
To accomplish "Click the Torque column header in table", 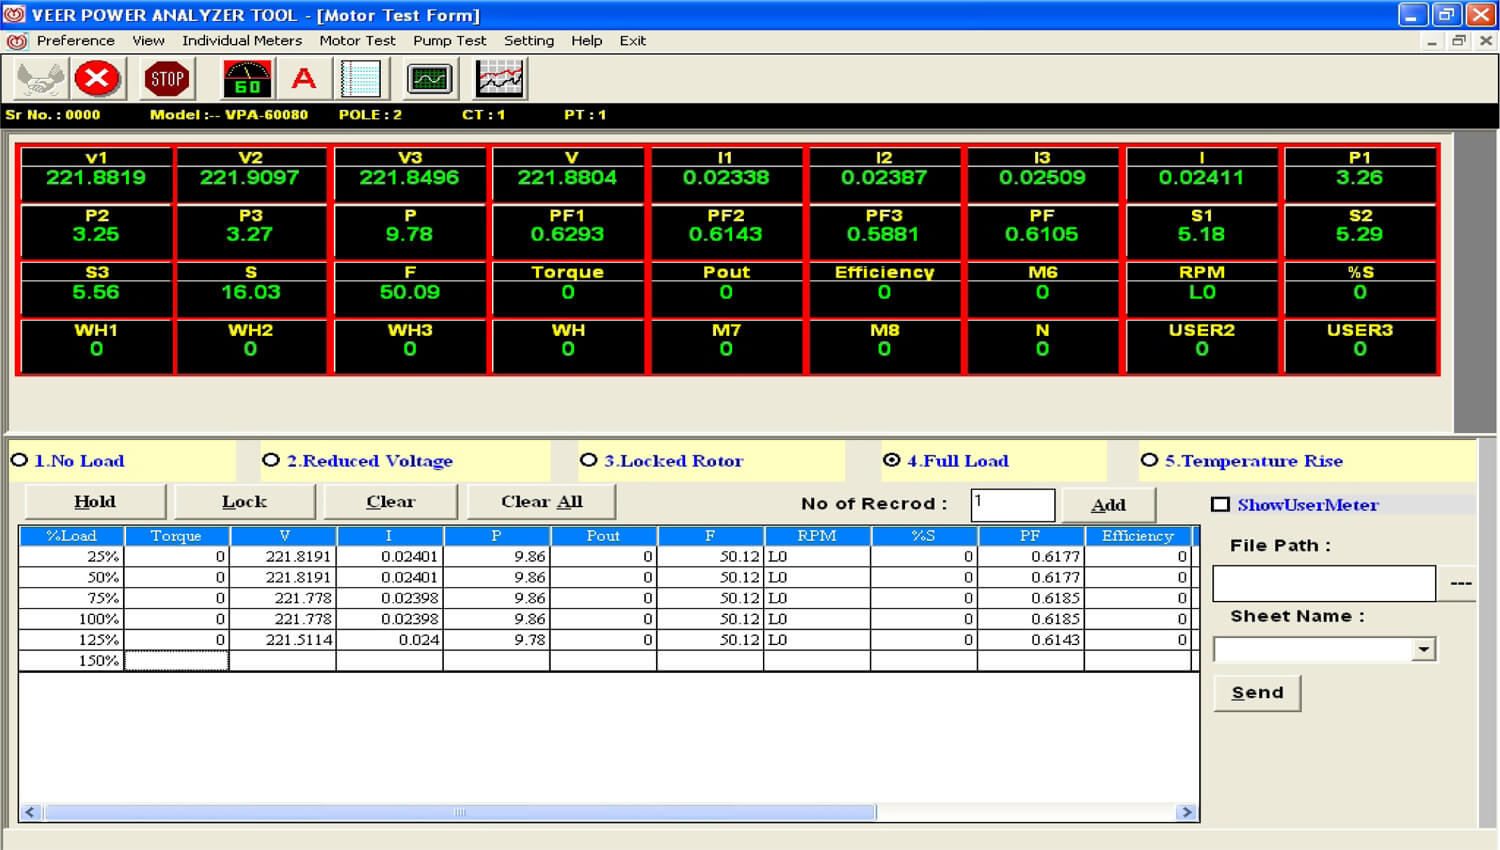I will pyautogui.click(x=176, y=536).
